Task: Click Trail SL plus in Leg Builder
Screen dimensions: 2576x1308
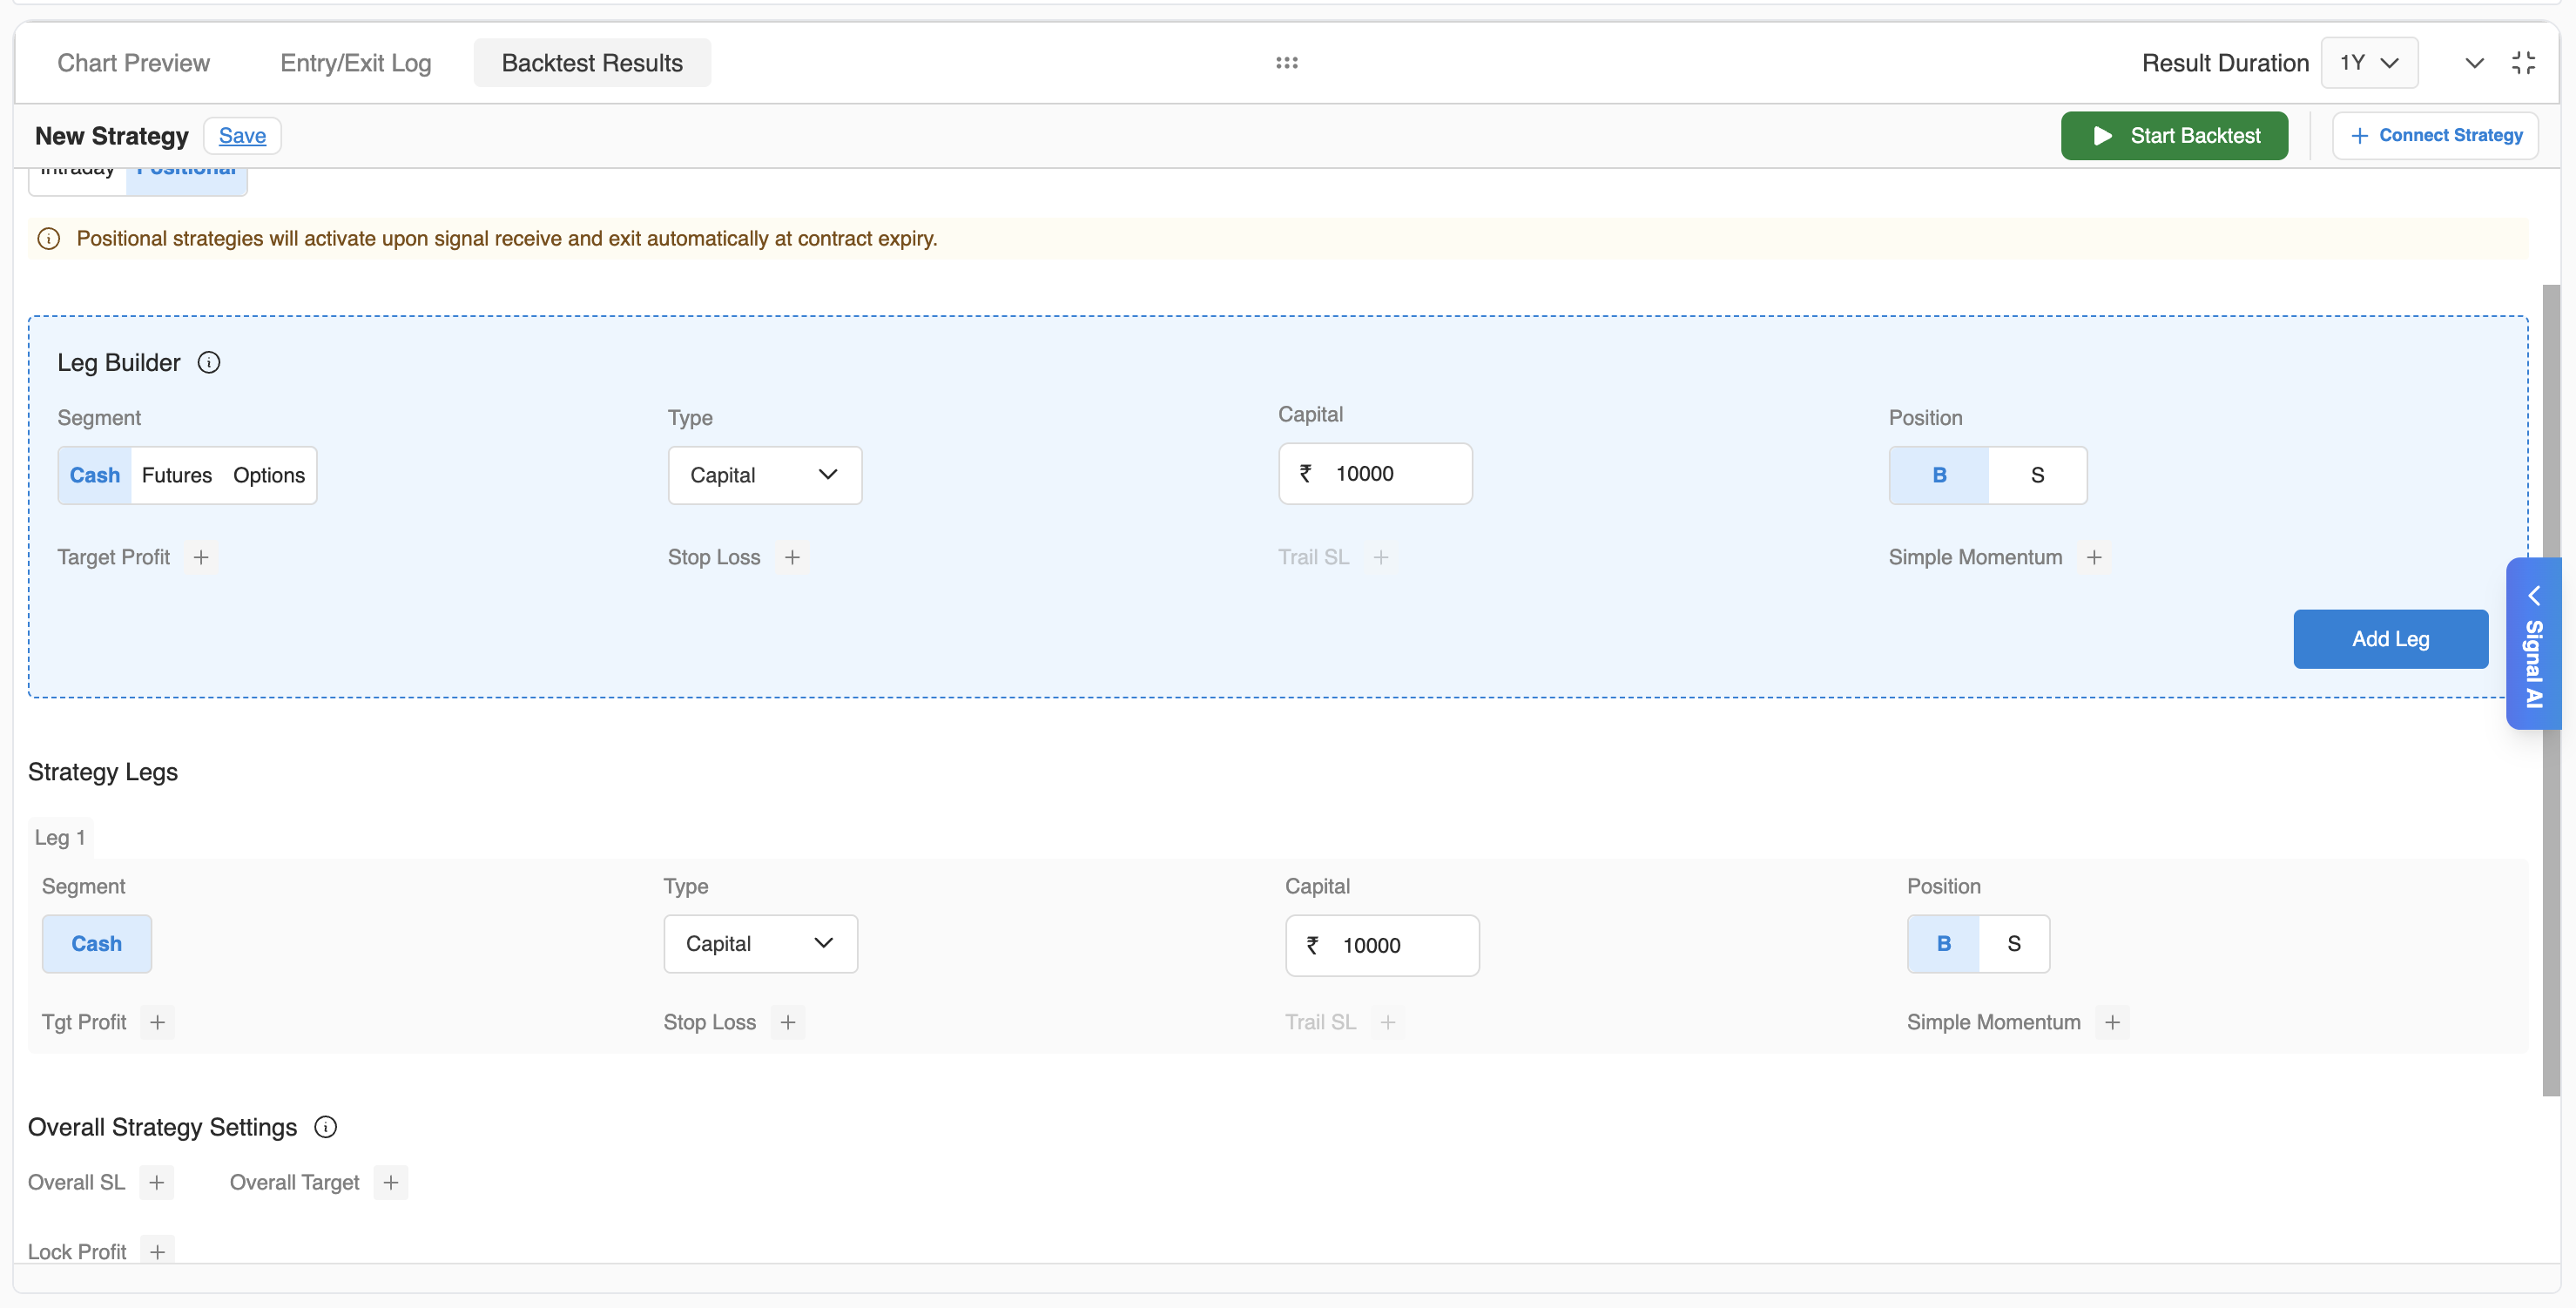Action: click(1381, 557)
